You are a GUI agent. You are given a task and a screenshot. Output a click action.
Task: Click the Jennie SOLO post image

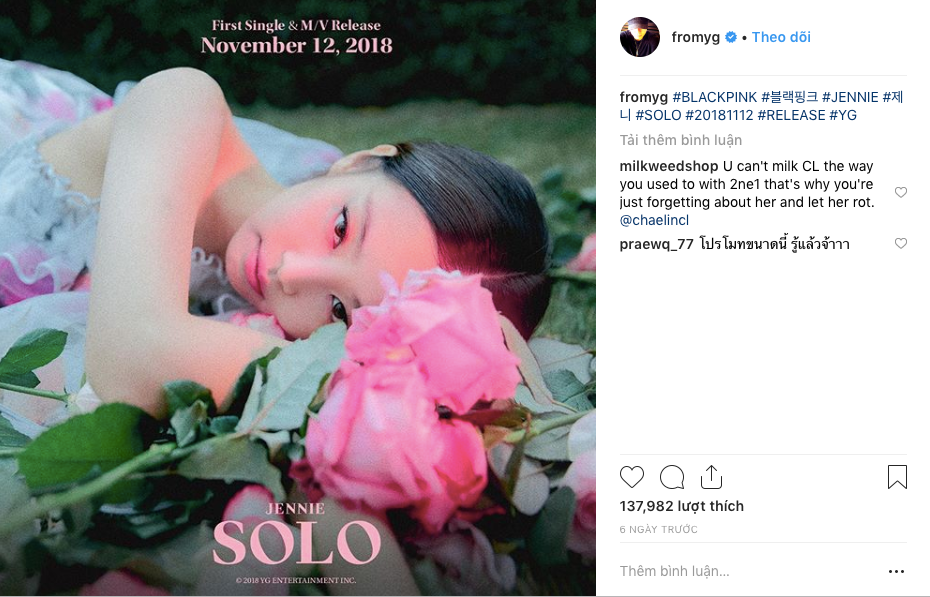pyautogui.click(x=298, y=298)
